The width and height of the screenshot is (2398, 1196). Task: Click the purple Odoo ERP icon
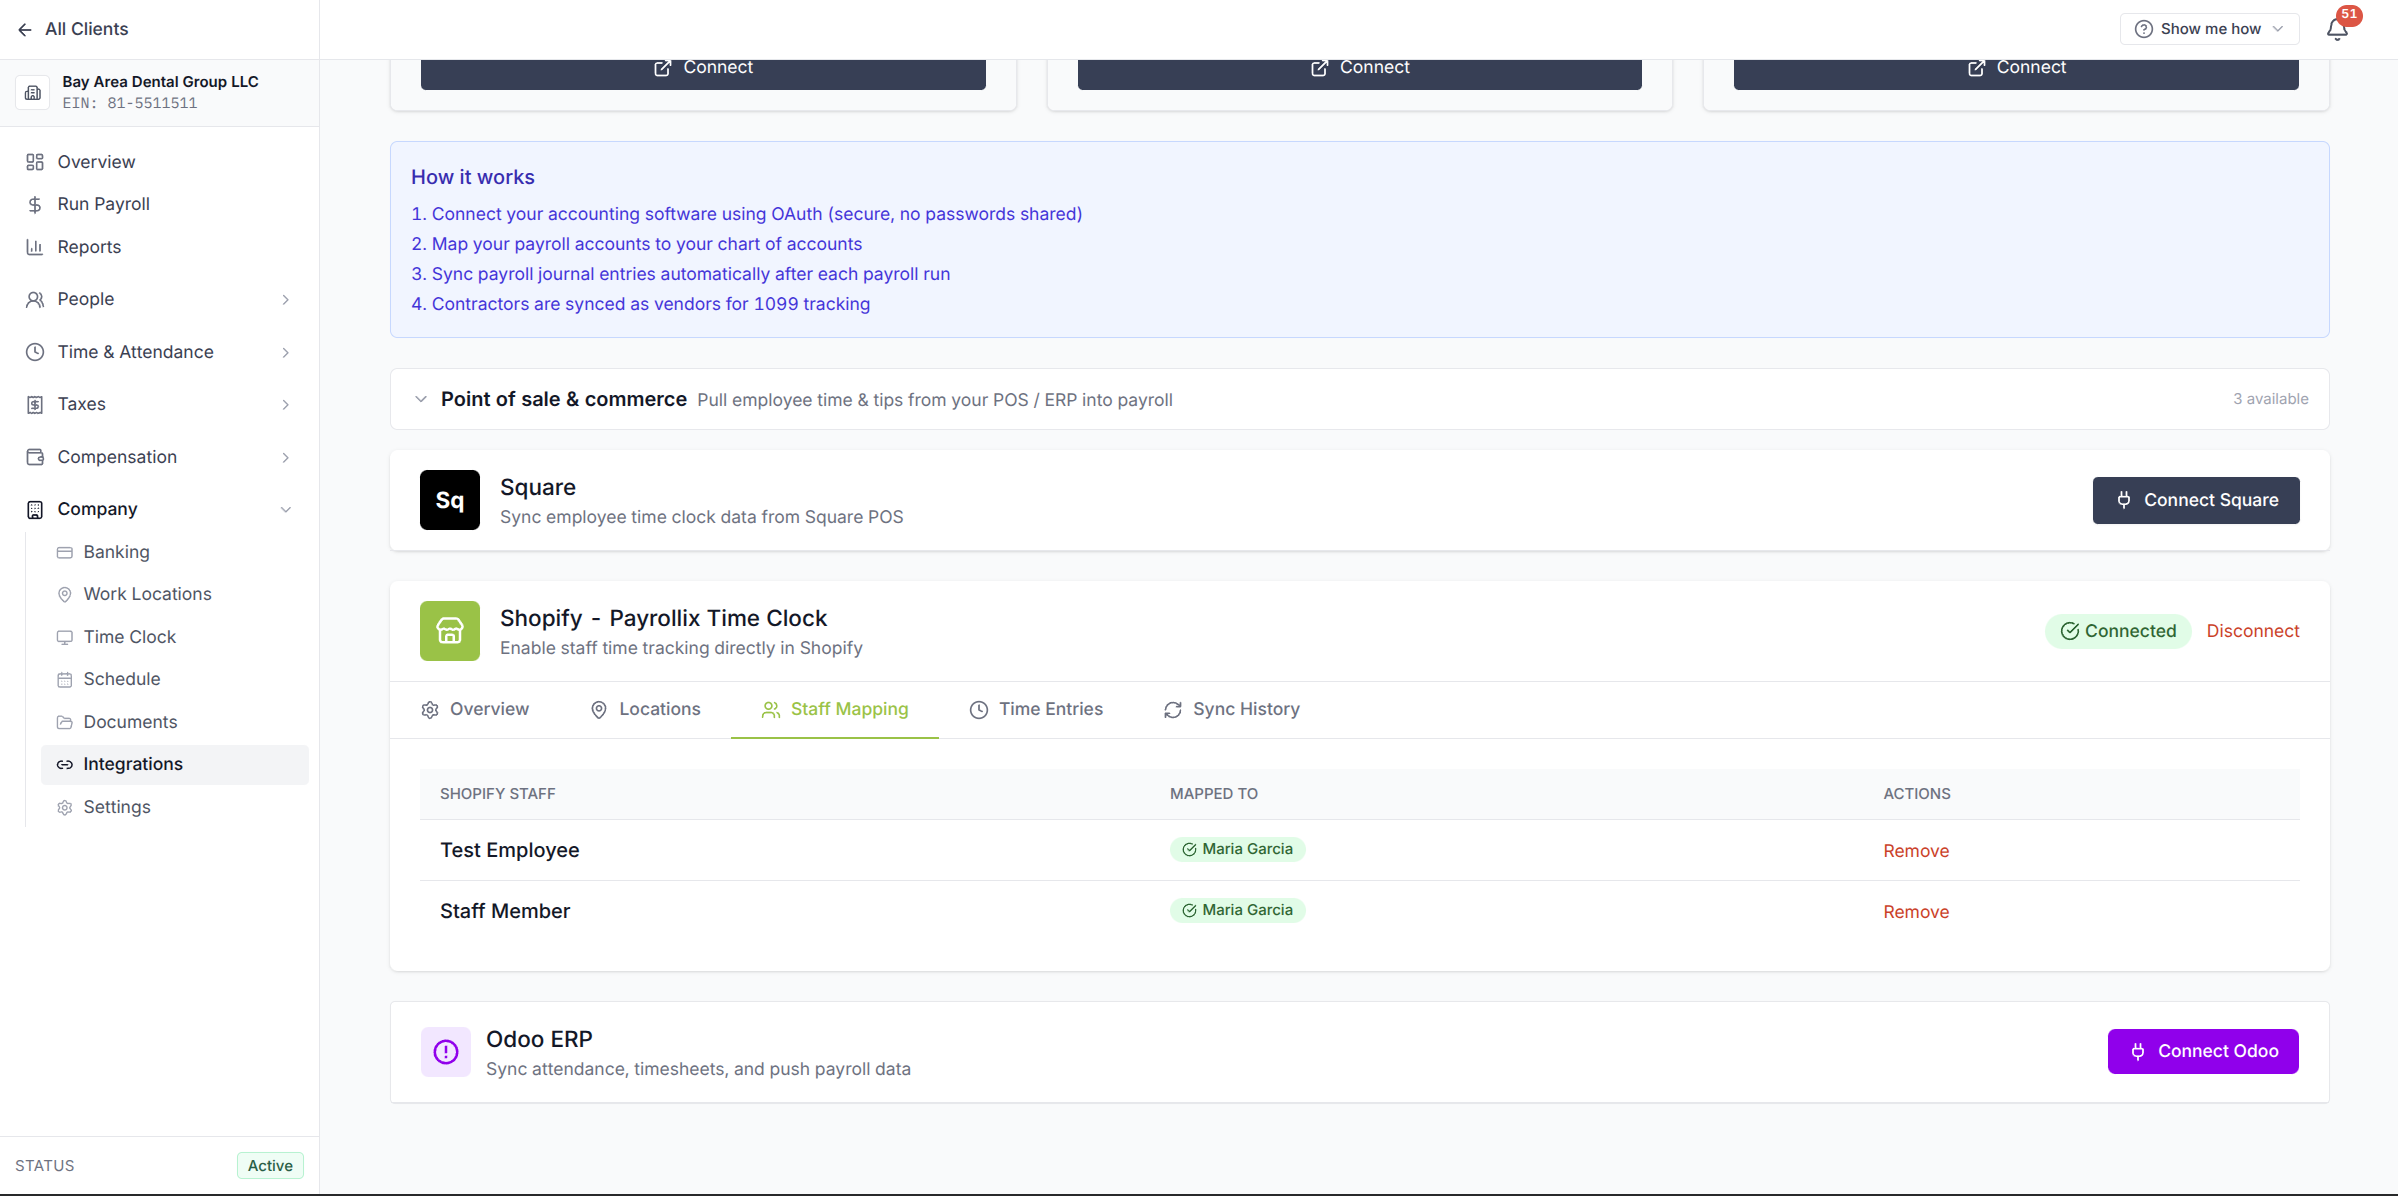(x=446, y=1052)
